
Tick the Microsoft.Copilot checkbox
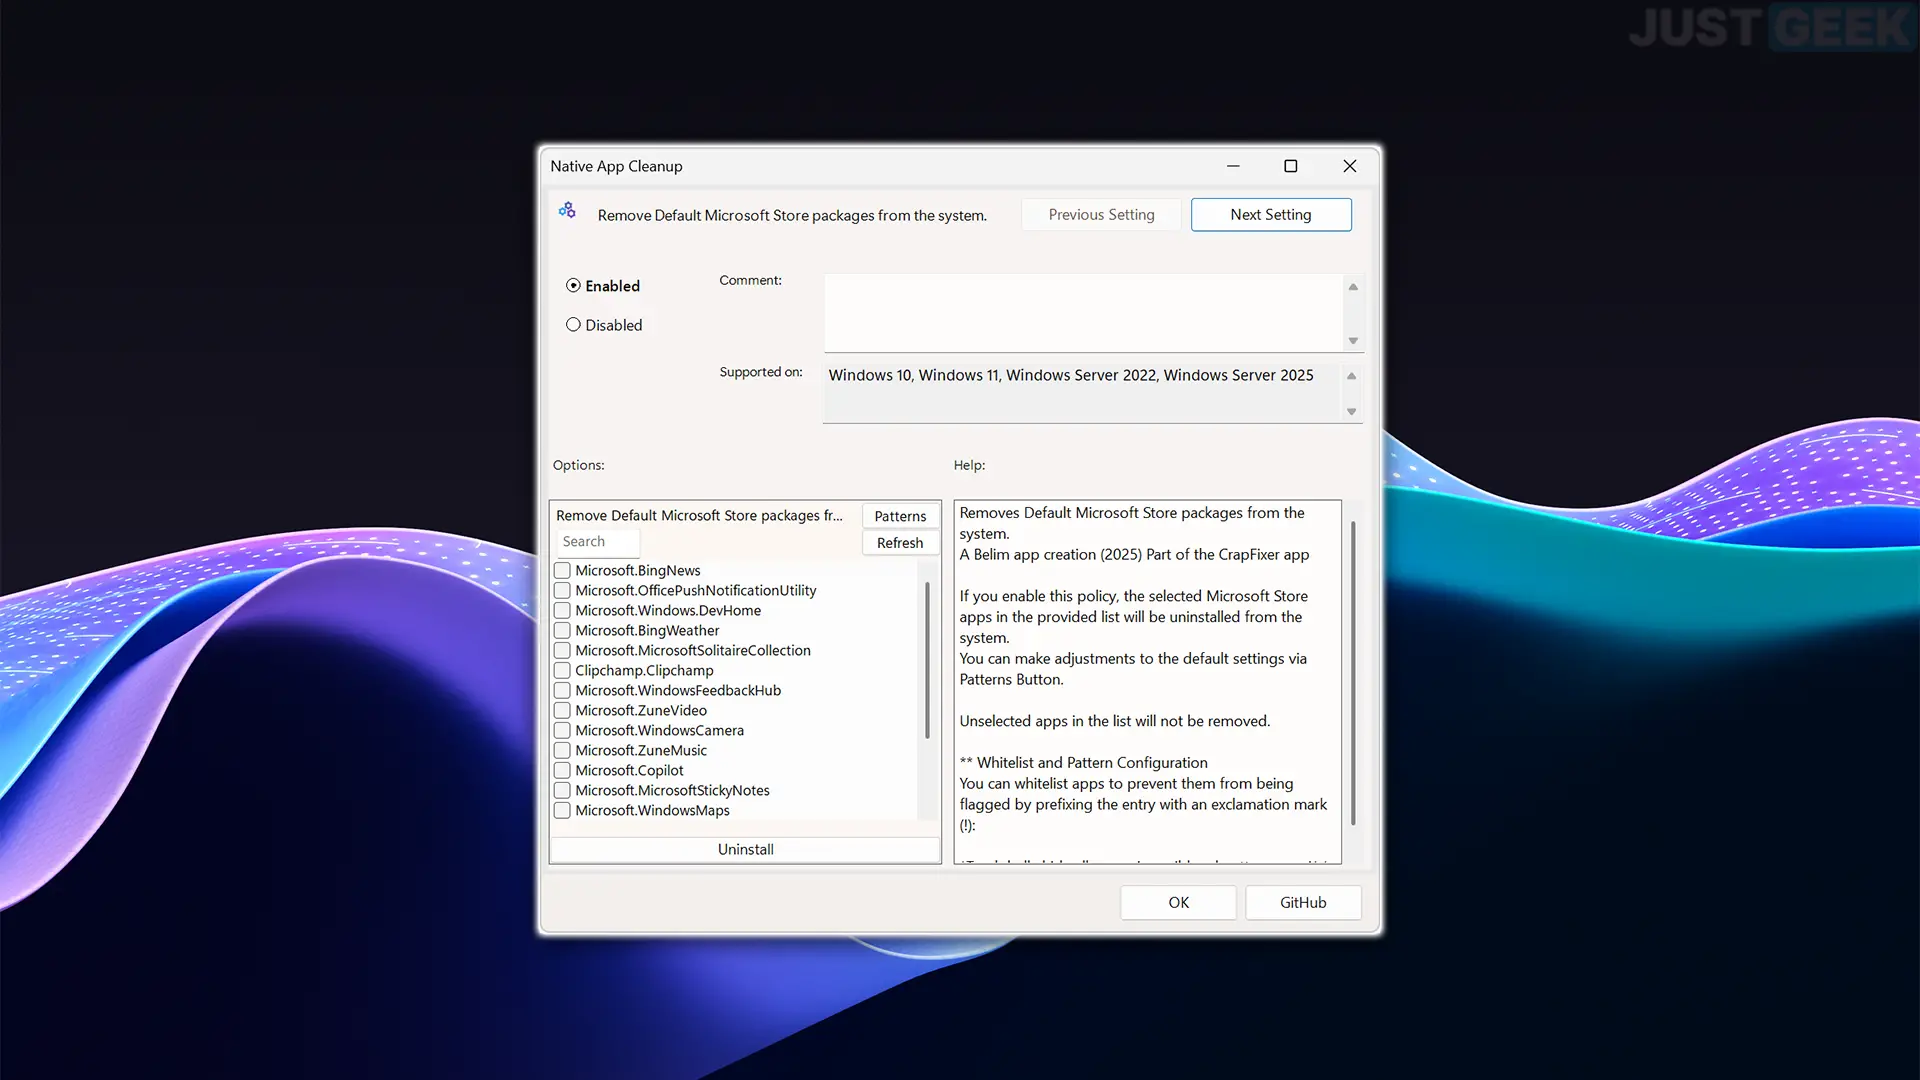click(x=562, y=771)
